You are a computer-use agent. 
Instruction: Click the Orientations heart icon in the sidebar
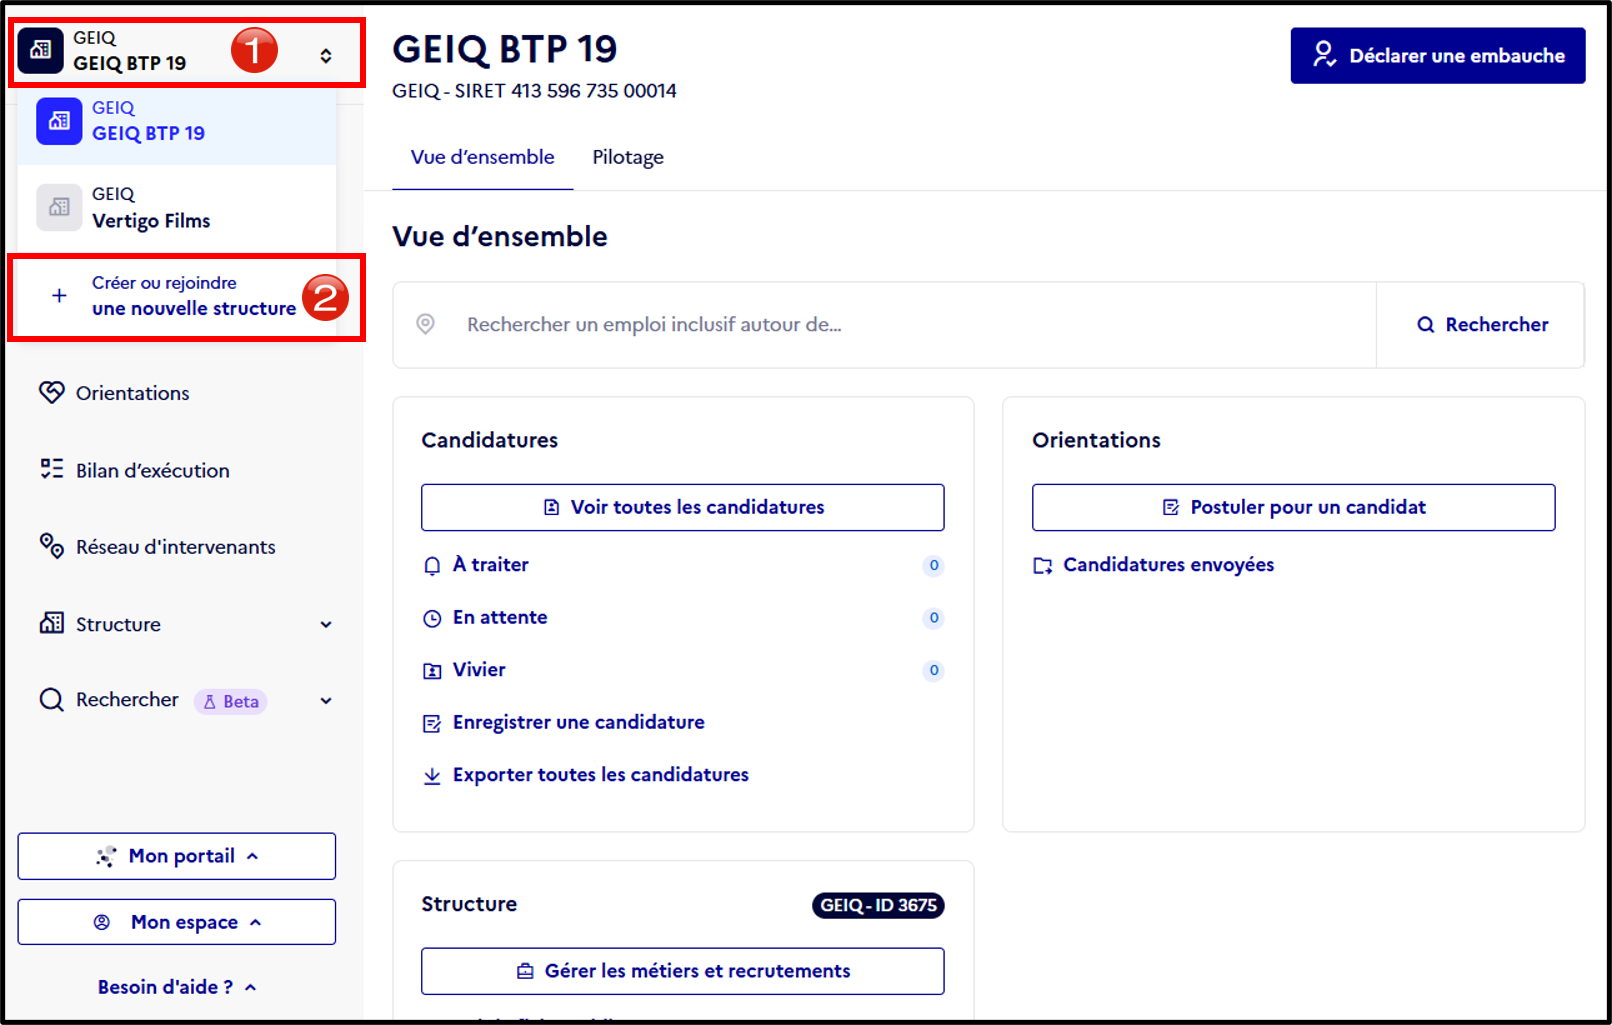52,392
